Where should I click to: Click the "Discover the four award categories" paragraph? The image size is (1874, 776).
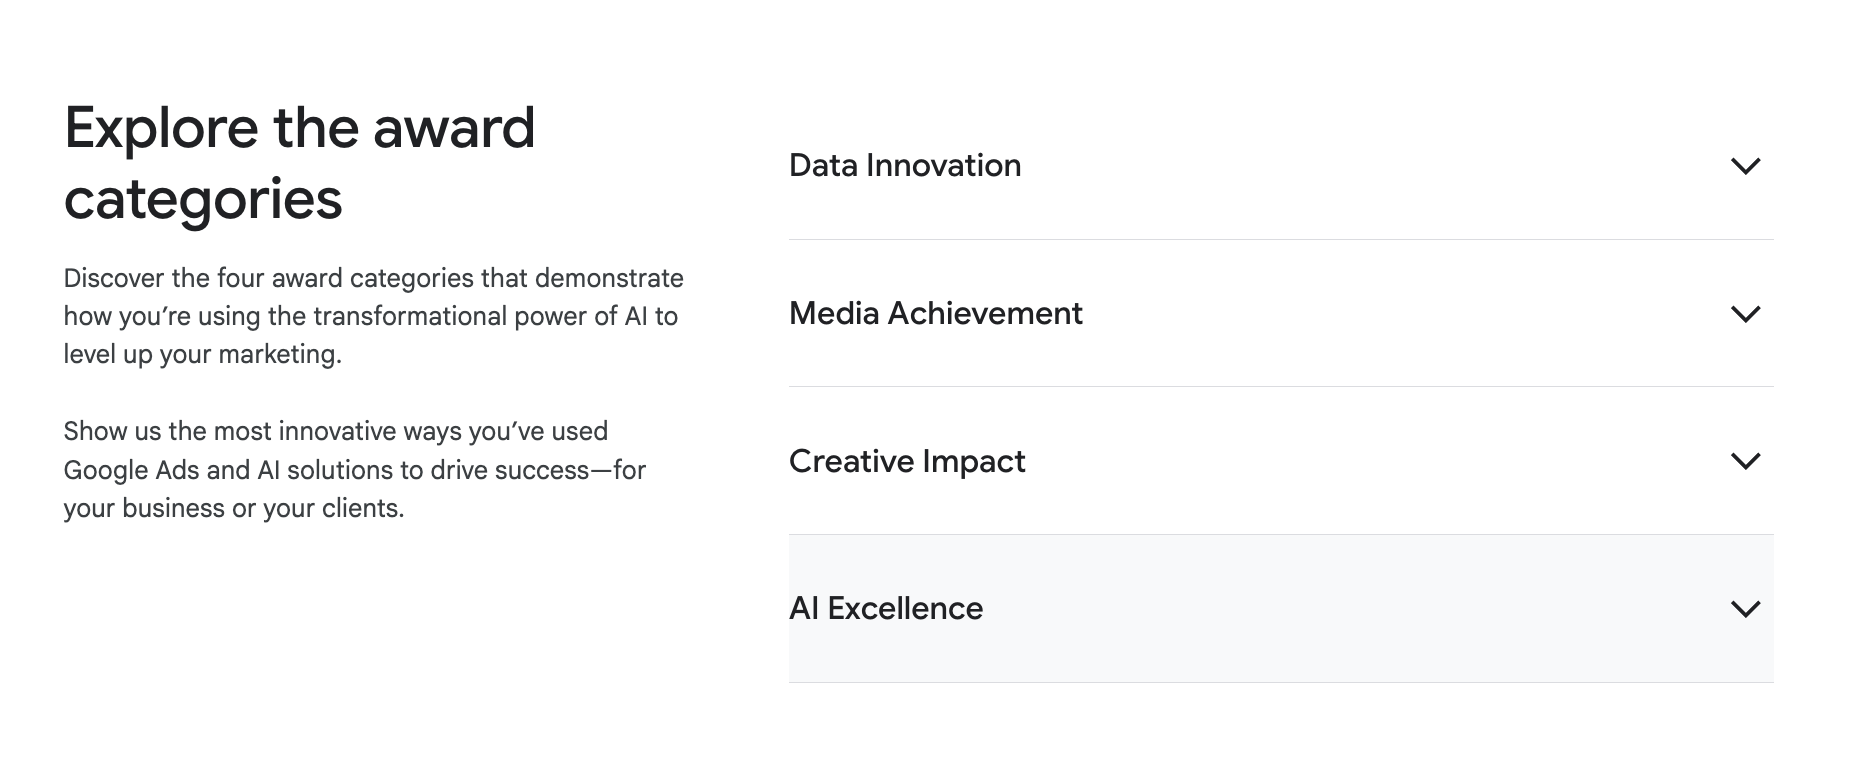tap(373, 316)
